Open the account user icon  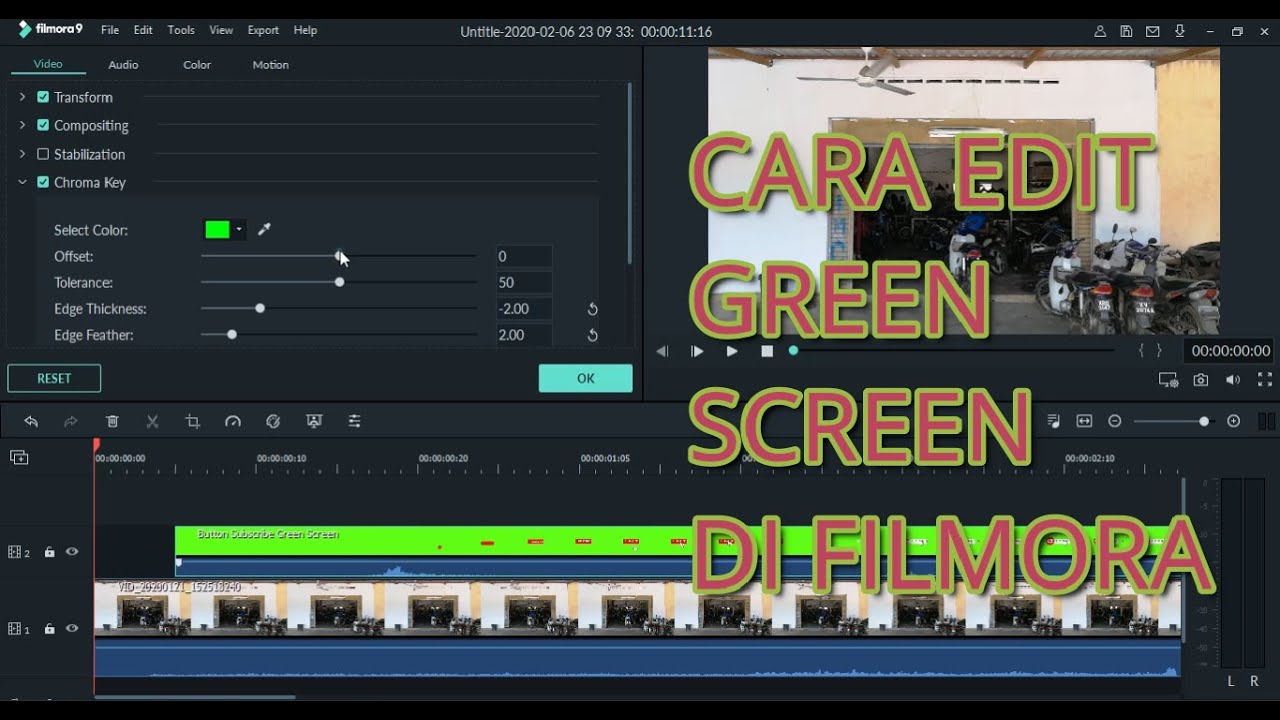(1100, 32)
